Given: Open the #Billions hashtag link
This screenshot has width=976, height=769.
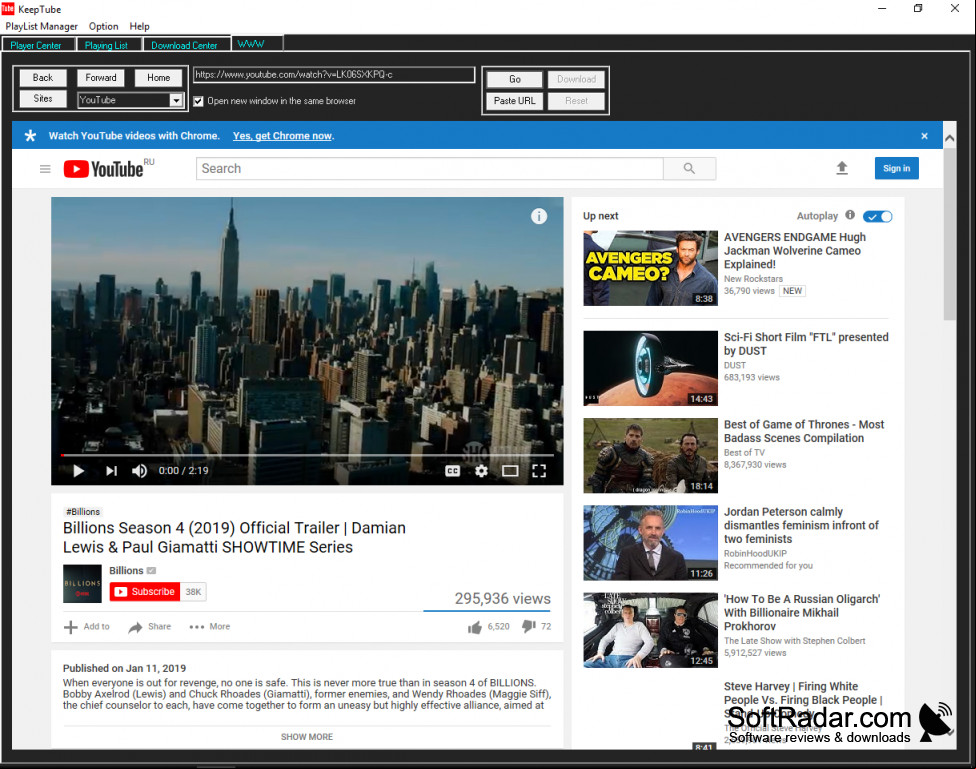Looking at the screenshot, I should pos(83,512).
